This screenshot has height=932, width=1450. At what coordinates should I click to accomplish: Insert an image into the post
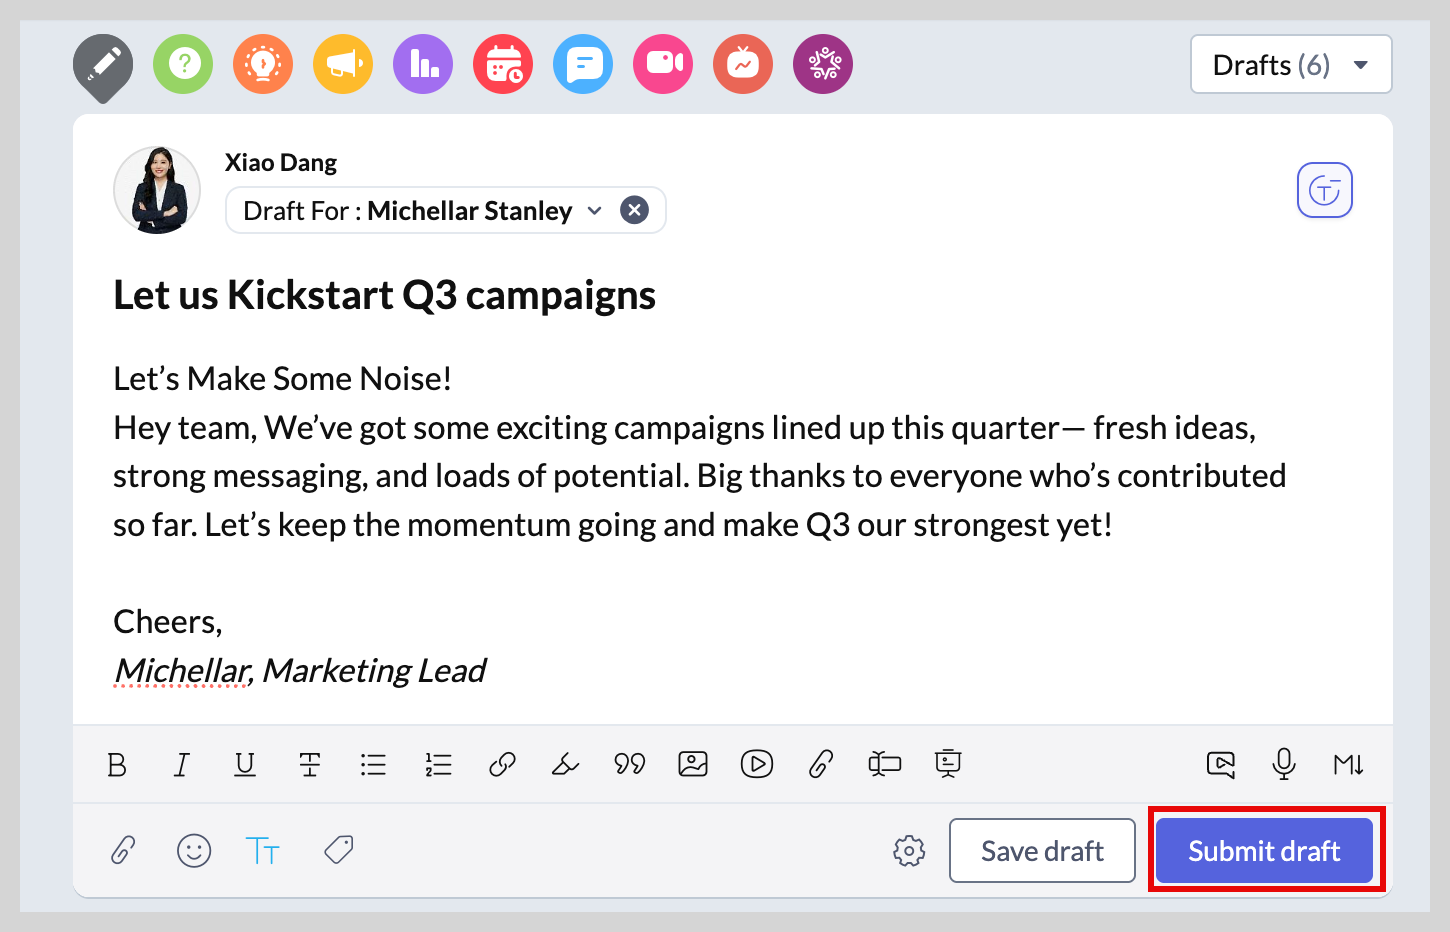[x=693, y=765]
